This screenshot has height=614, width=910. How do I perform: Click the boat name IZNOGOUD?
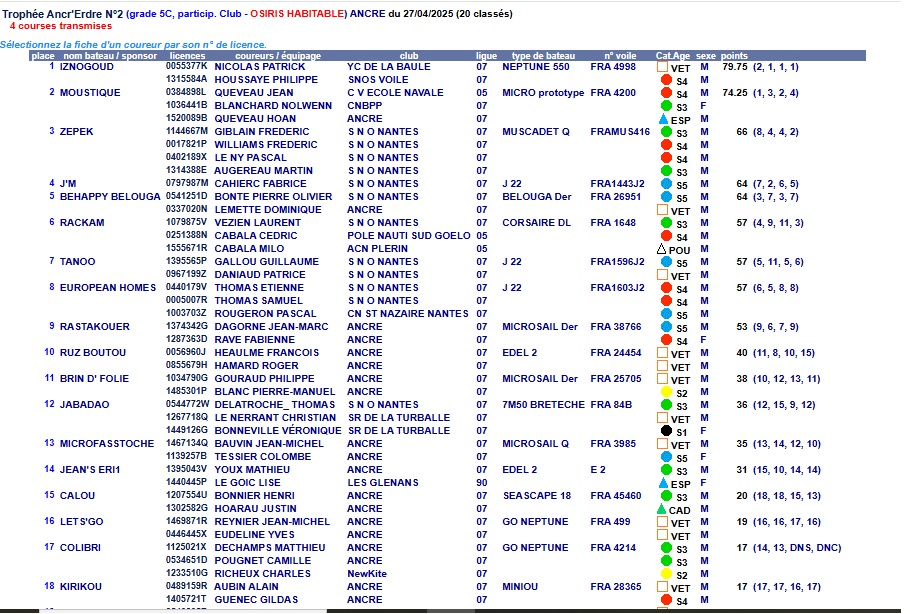(87, 67)
